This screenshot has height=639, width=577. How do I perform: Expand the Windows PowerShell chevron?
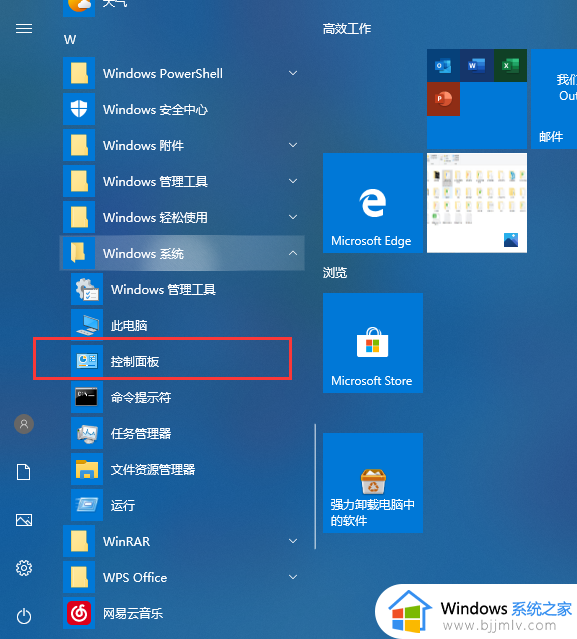click(293, 73)
